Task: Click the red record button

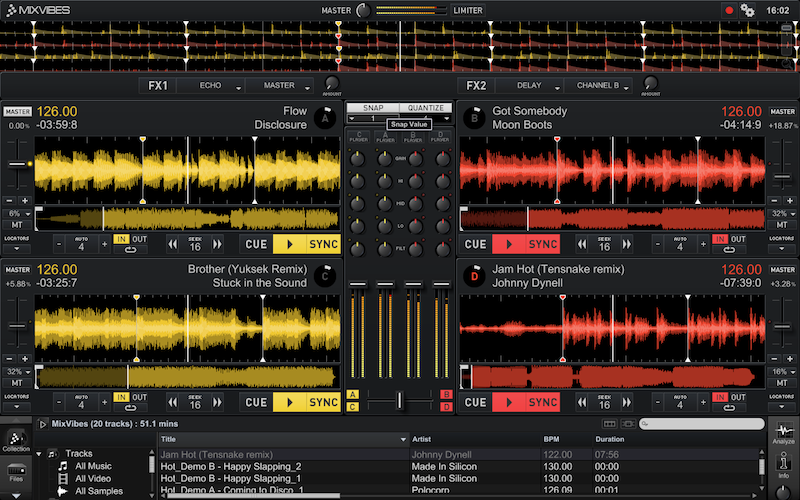Action: point(729,10)
